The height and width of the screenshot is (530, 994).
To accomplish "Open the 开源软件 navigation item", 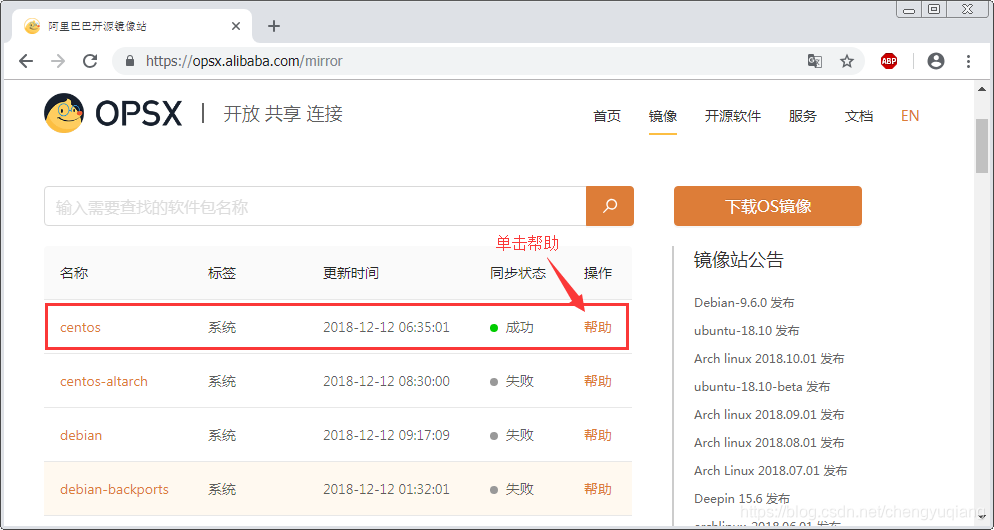I will 733,116.
